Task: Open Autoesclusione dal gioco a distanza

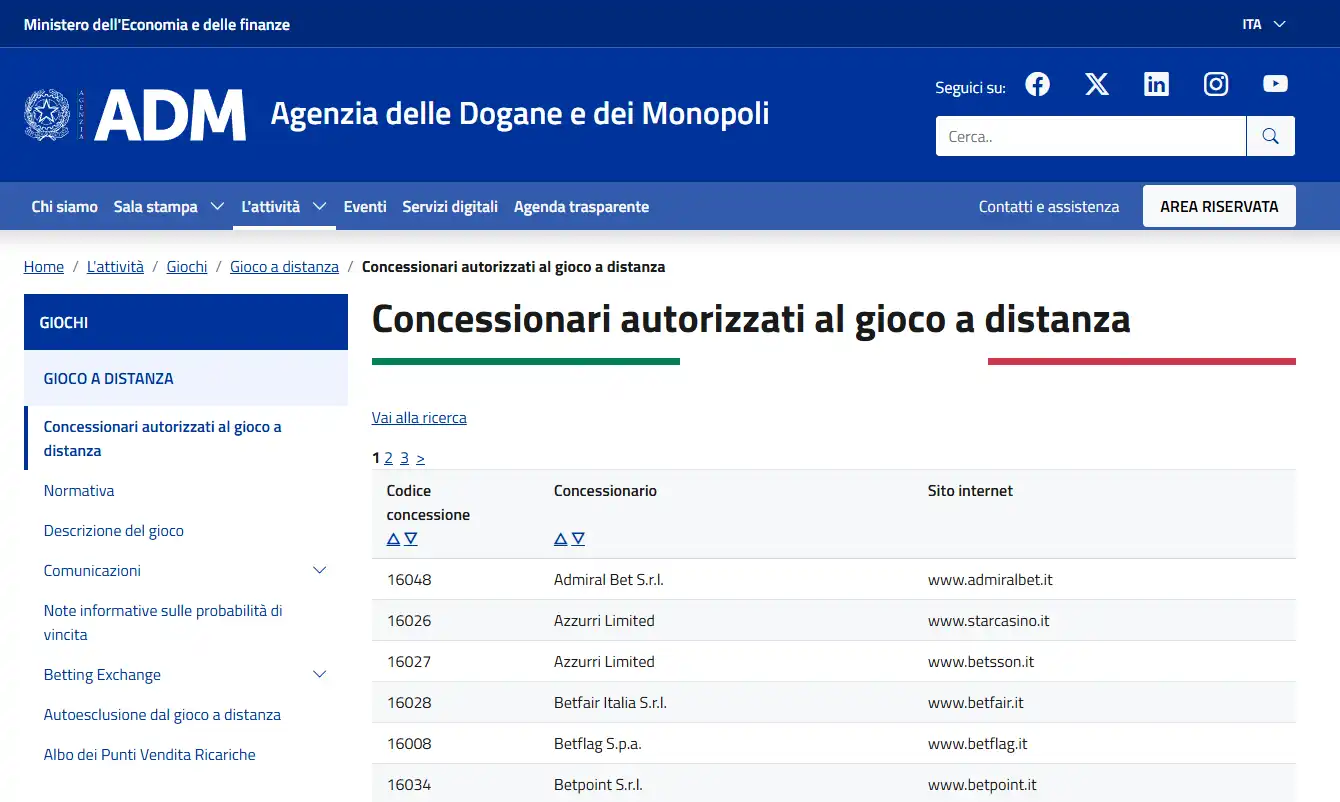Action: click(x=162, y=715)
